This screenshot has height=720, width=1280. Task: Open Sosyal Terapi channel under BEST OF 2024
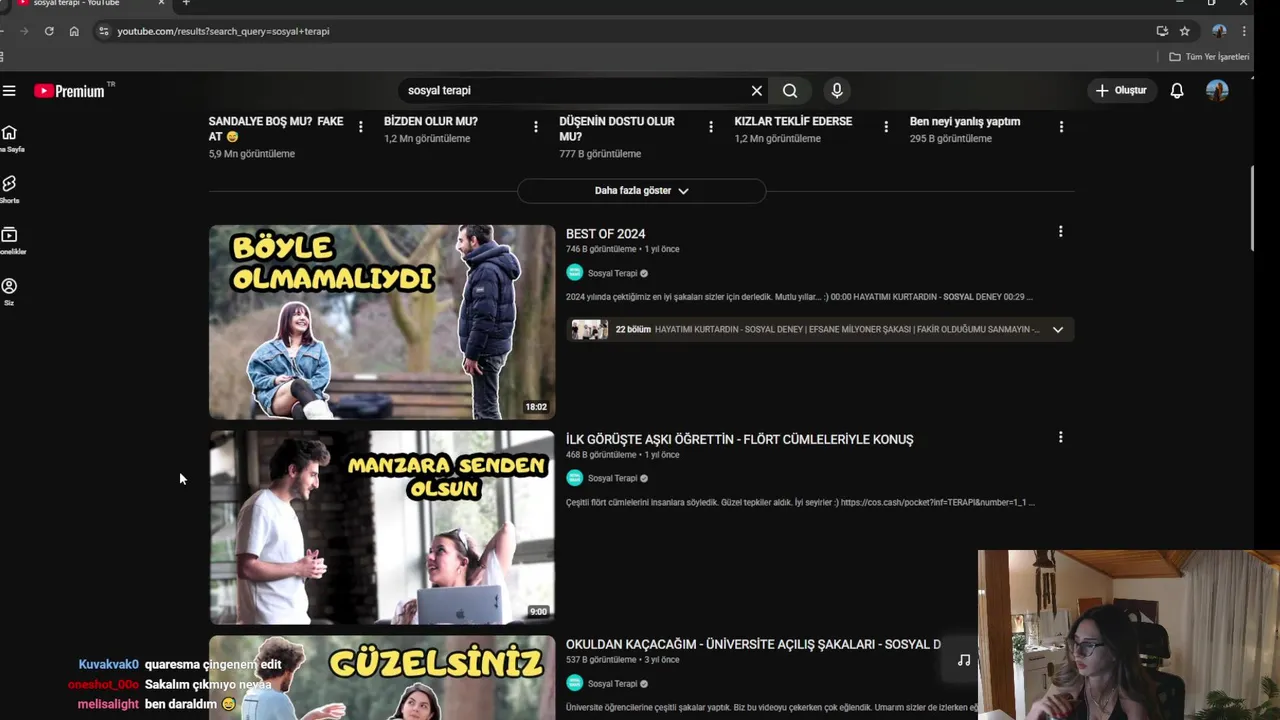tap(612, 273)
